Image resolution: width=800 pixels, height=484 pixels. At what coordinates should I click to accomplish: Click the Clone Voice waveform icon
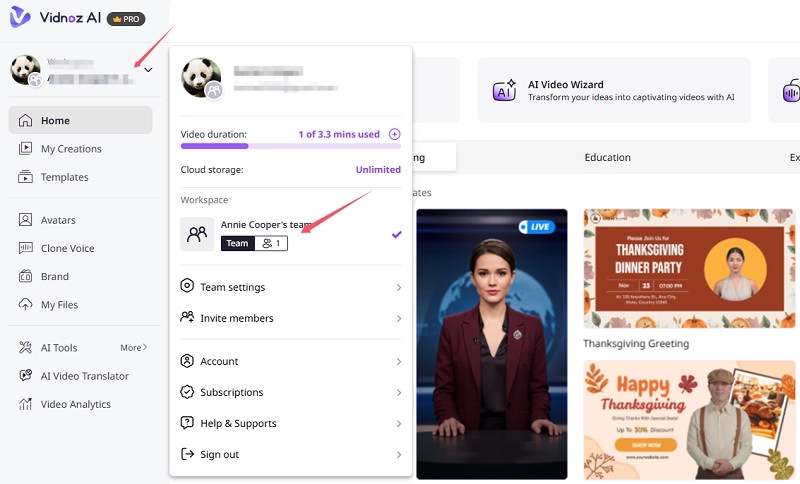tap(25, 248)
